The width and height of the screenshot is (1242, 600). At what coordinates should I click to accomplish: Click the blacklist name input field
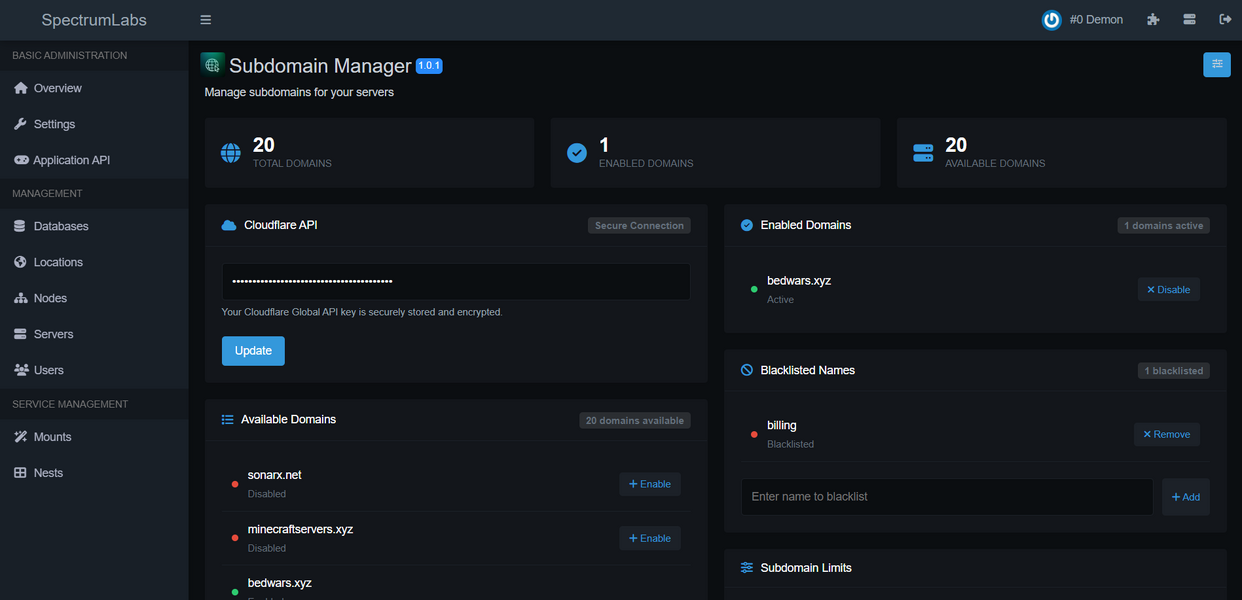coord(946,496)
